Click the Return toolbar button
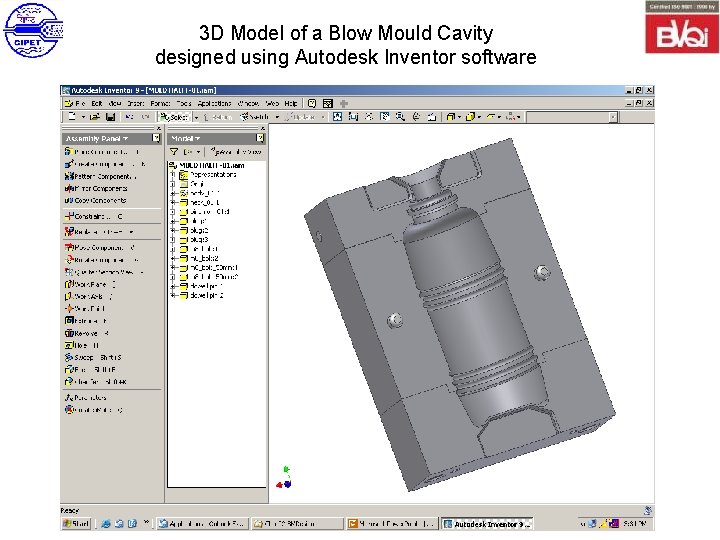This screenshot has height=540, width=720. 218,117
